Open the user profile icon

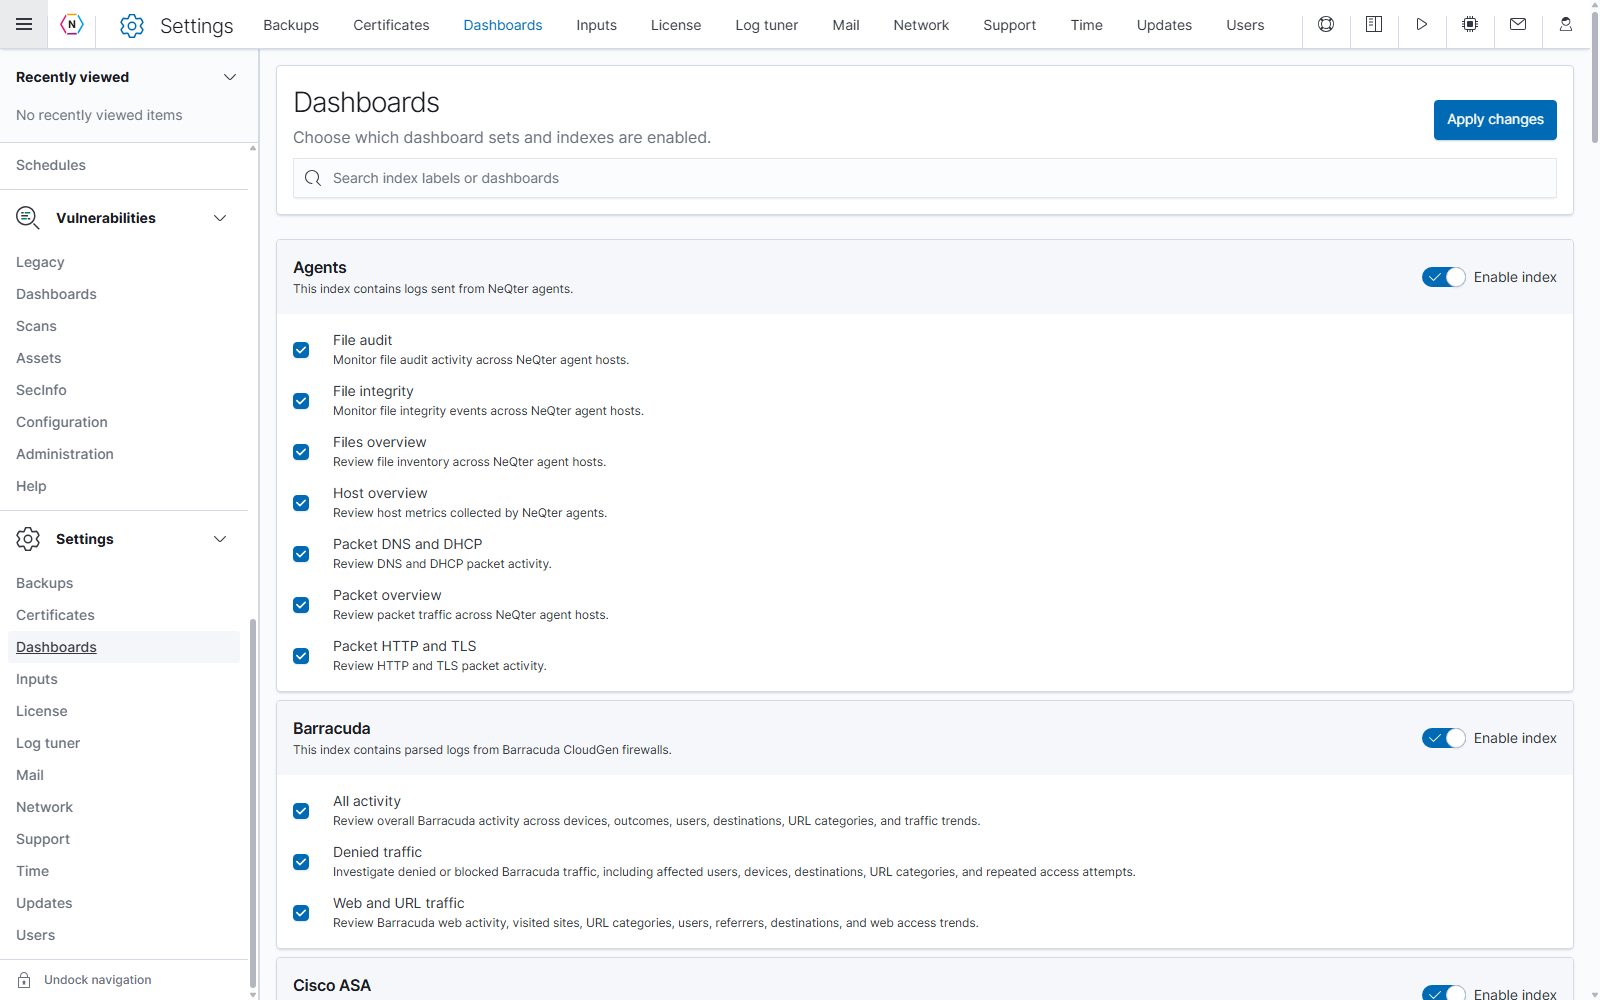click(1566, 24)
